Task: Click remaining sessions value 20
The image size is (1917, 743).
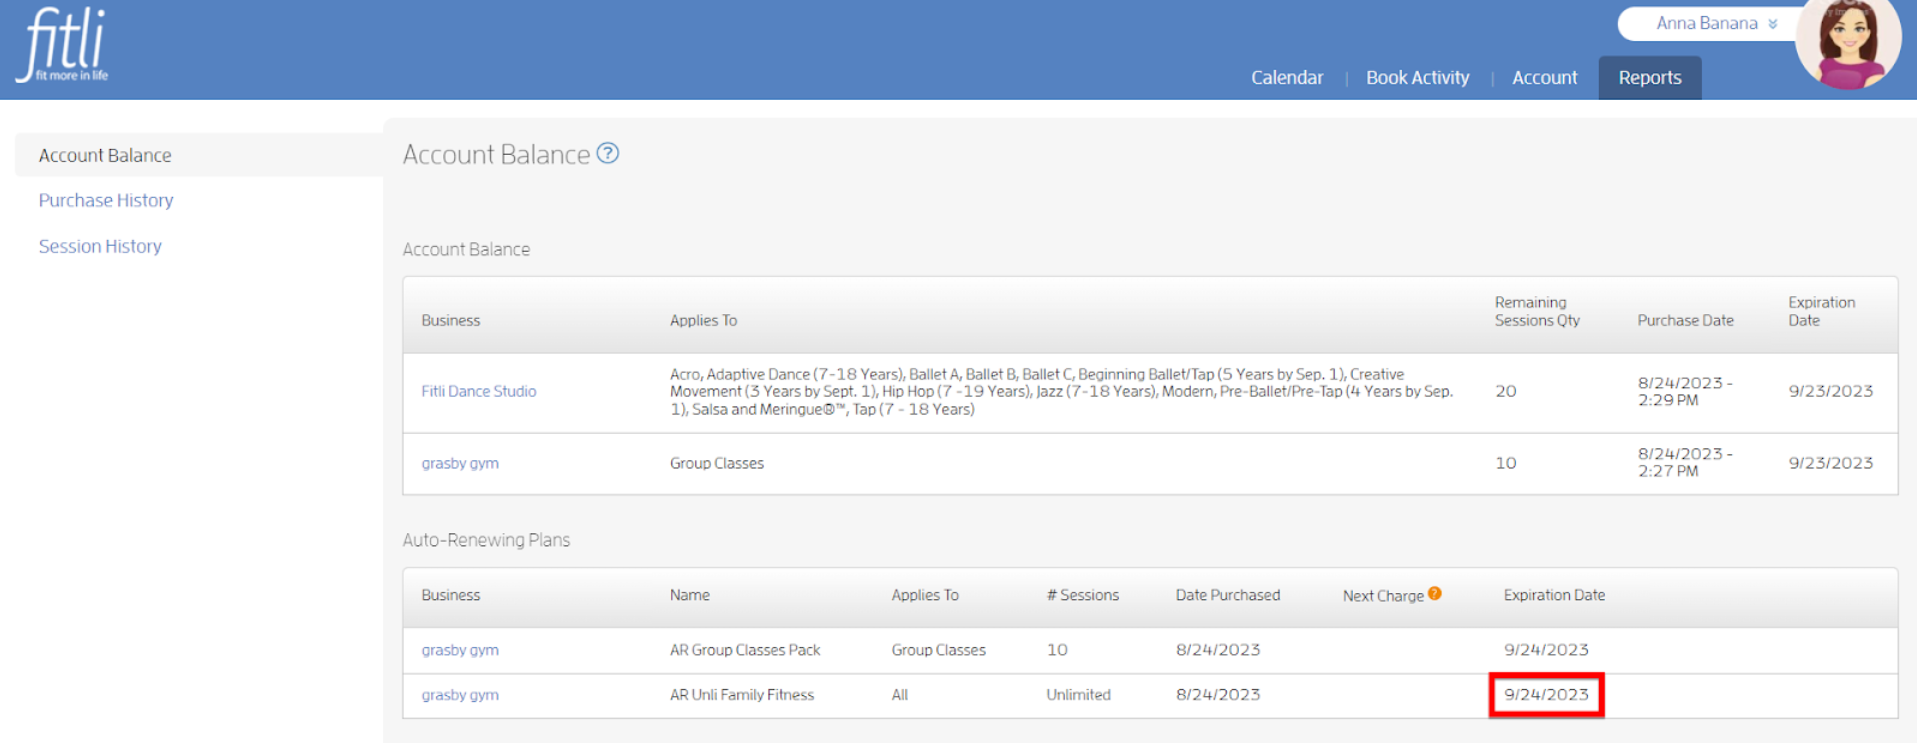Action: 1506,391
